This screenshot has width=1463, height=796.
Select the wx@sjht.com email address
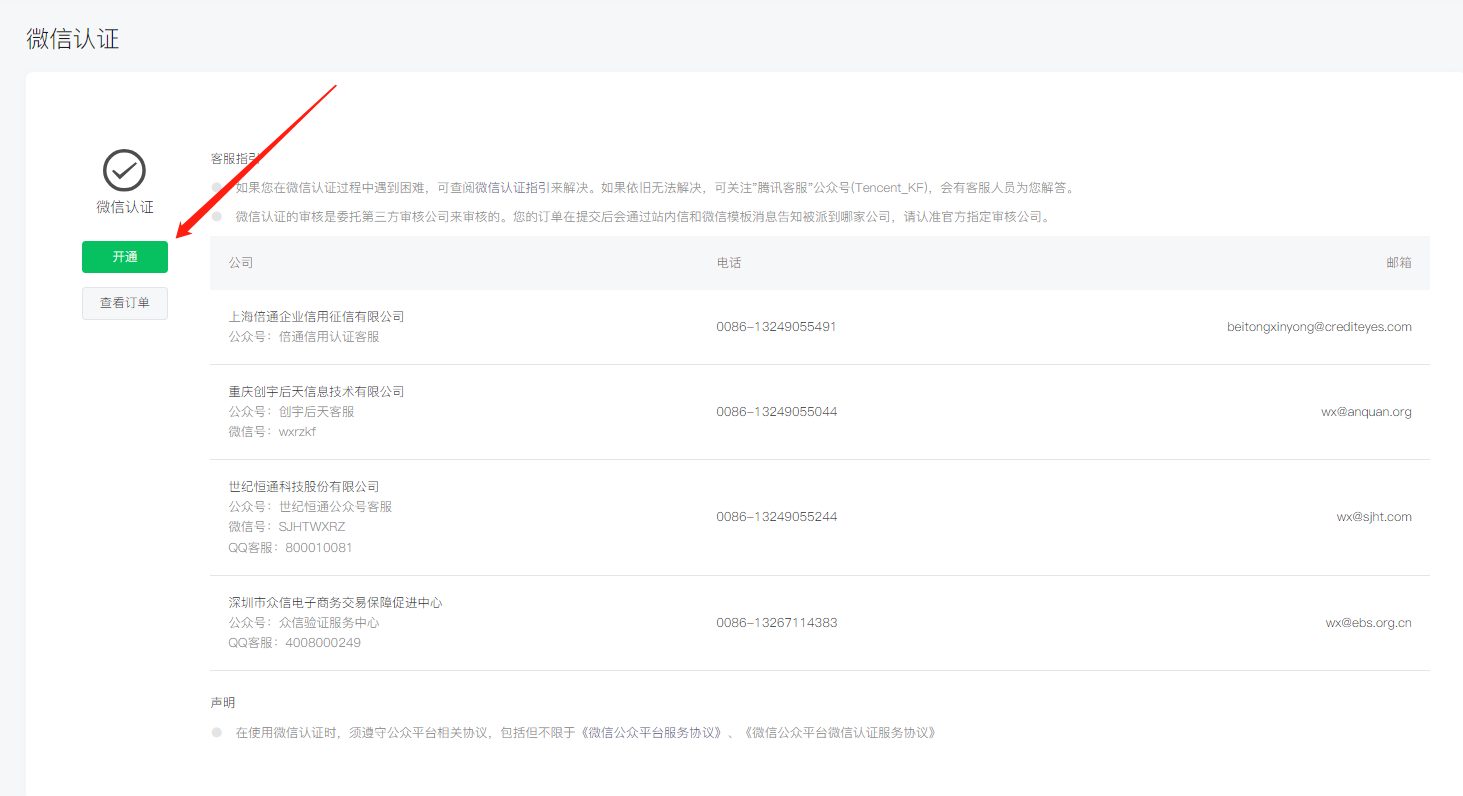coord(1374,517)
